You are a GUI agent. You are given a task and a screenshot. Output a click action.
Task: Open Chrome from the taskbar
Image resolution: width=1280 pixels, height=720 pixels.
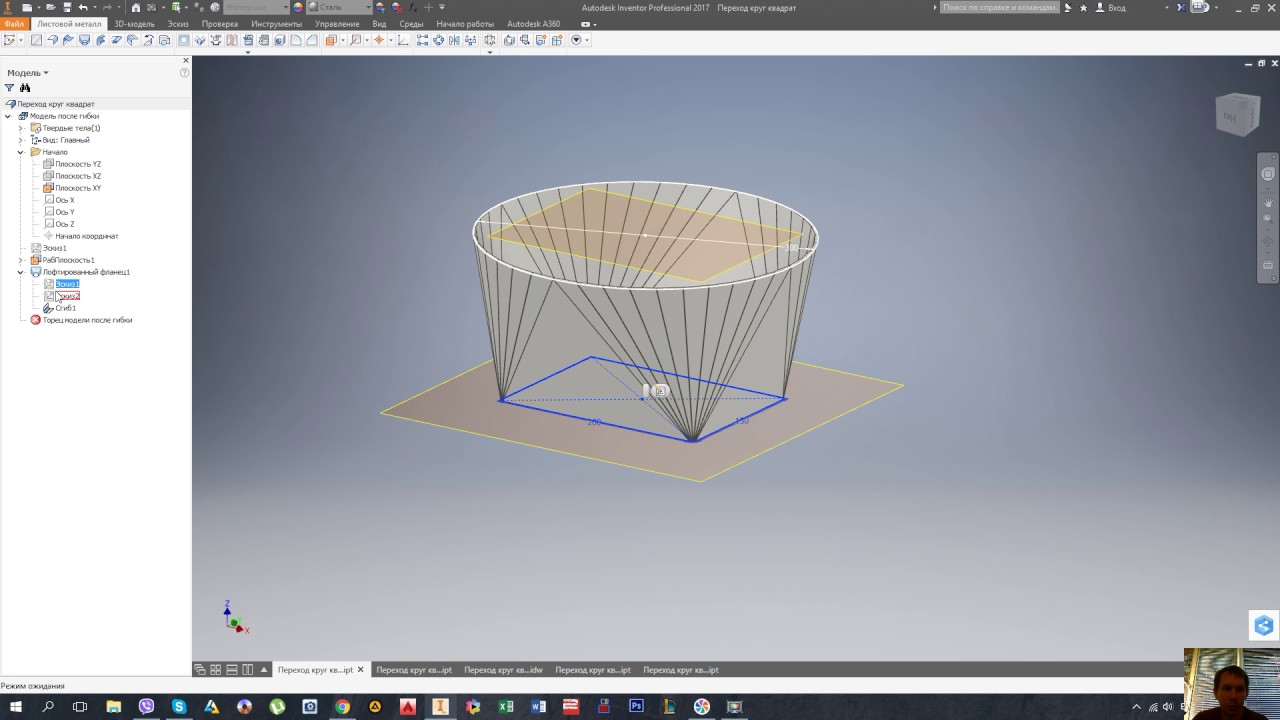pos(342,707)
